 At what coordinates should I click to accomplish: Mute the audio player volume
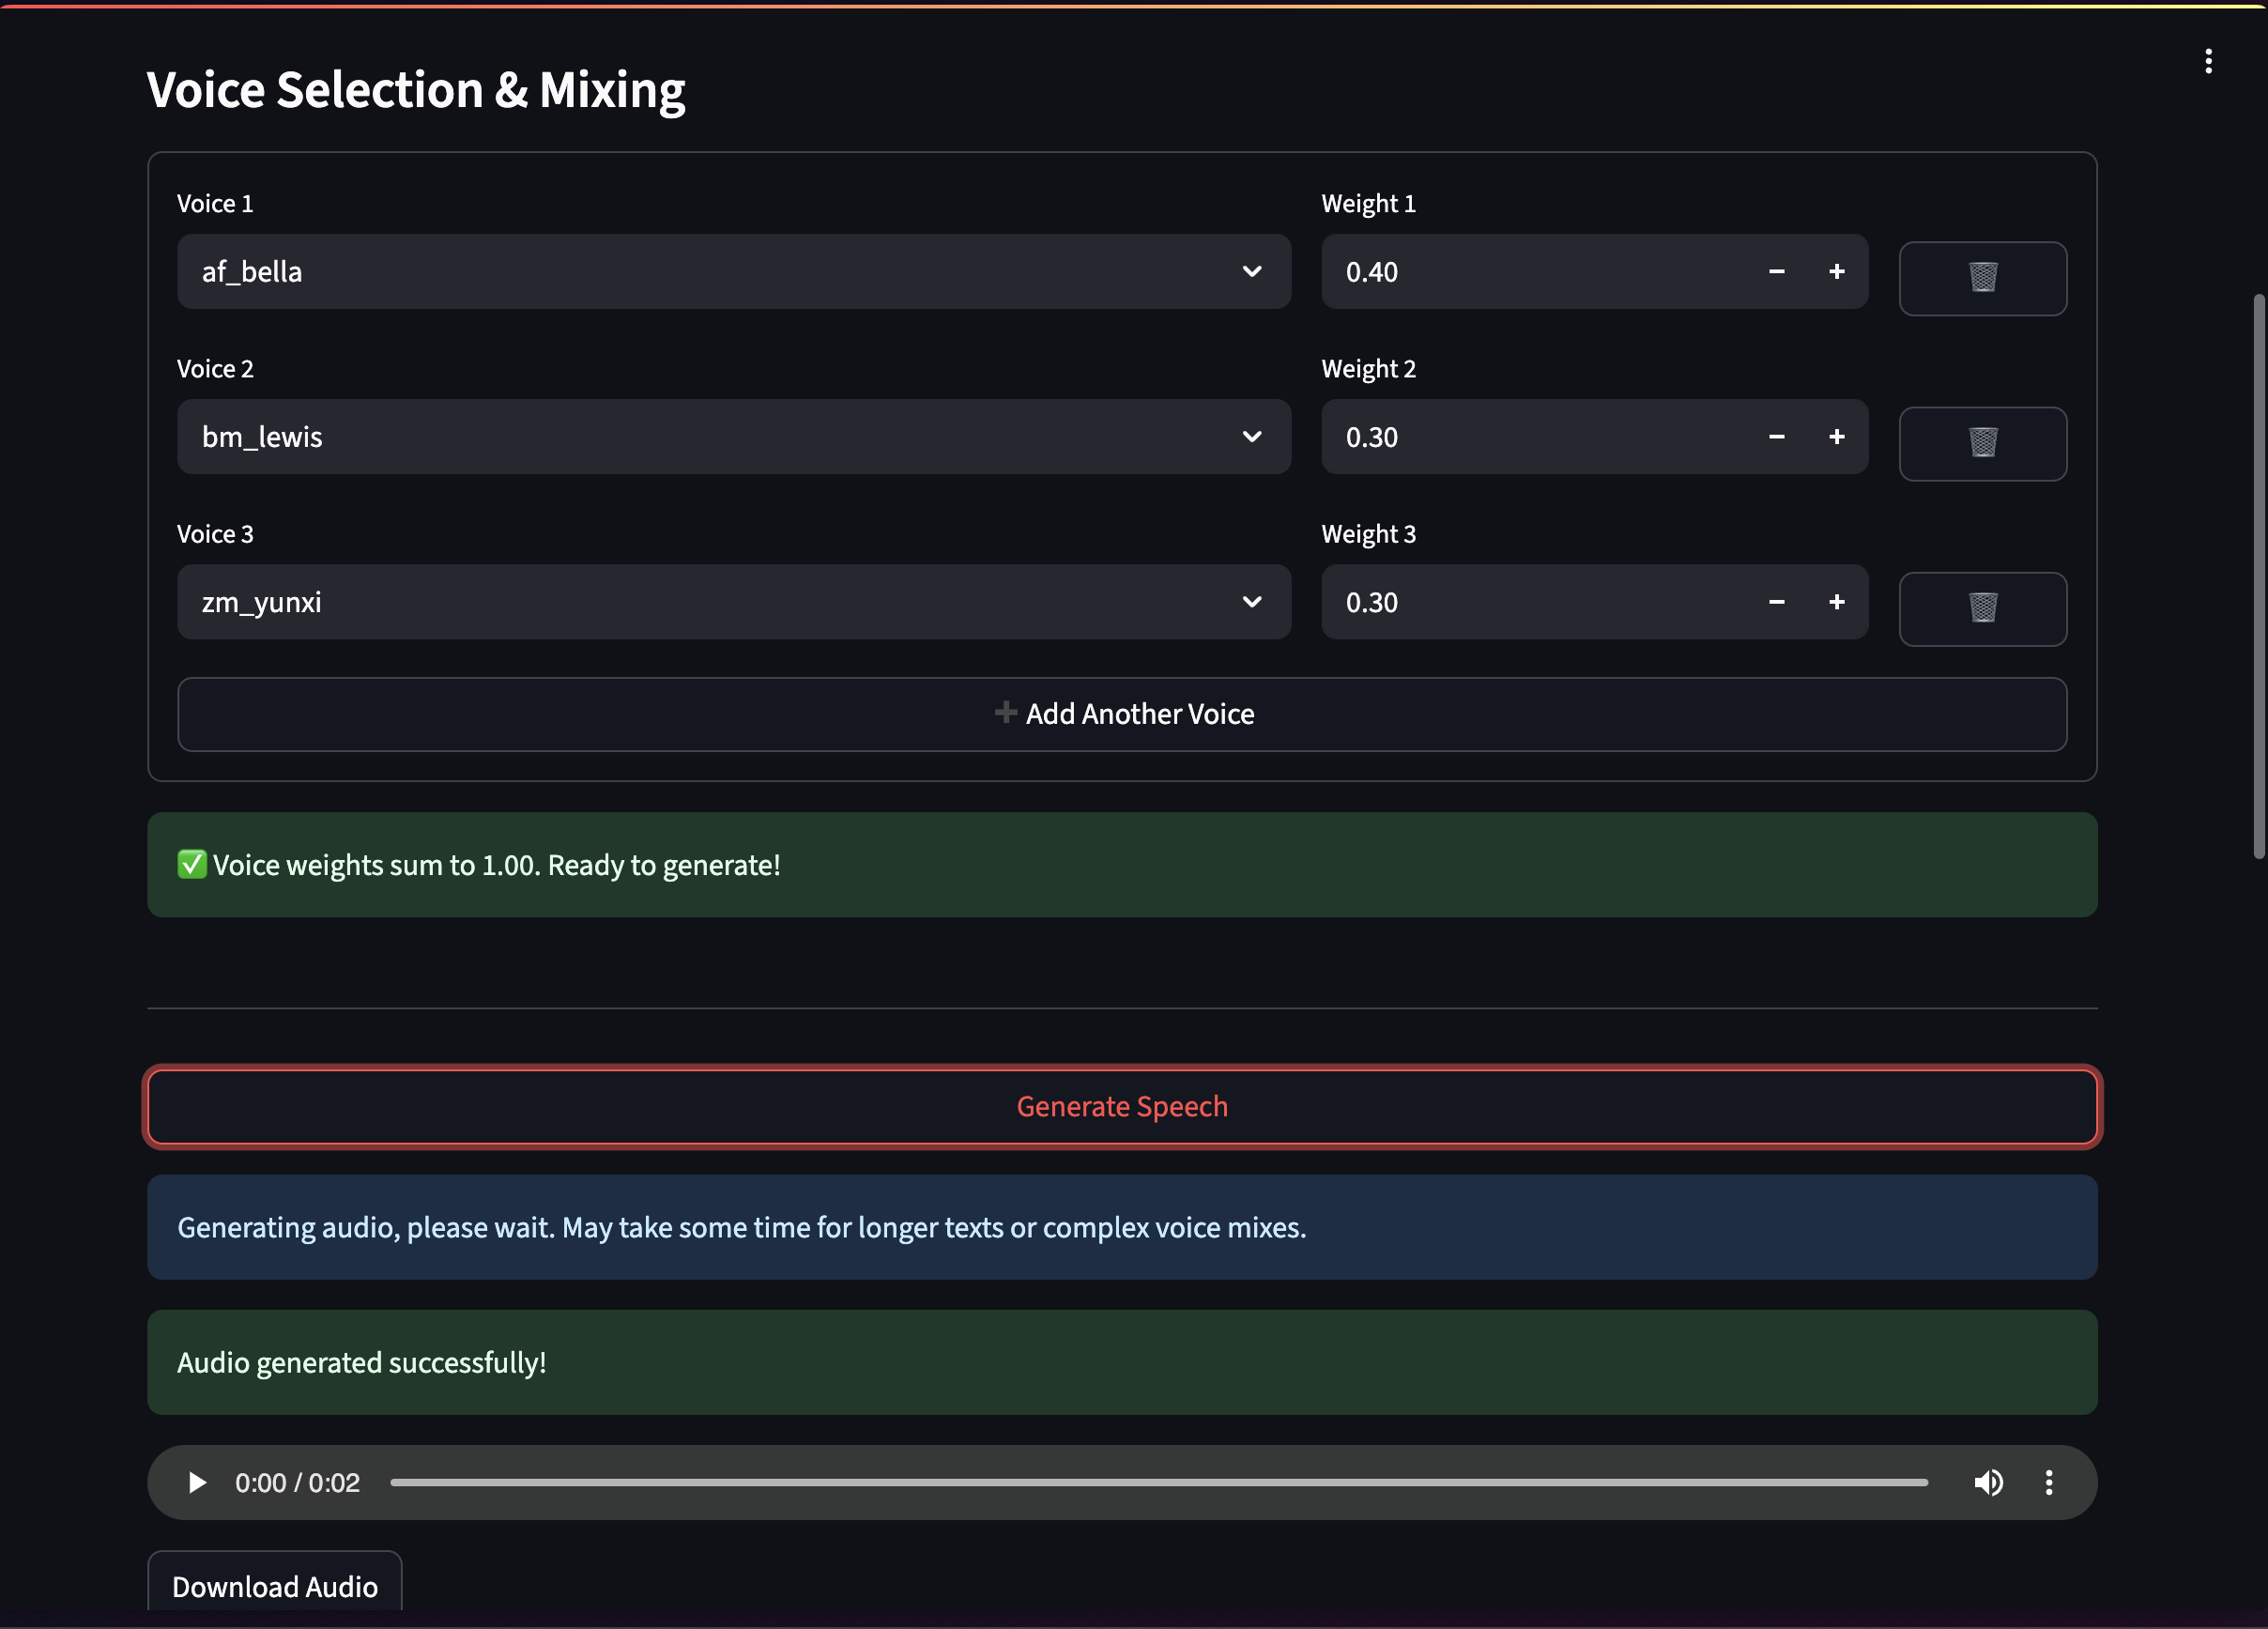[x=1989, y=1483]
